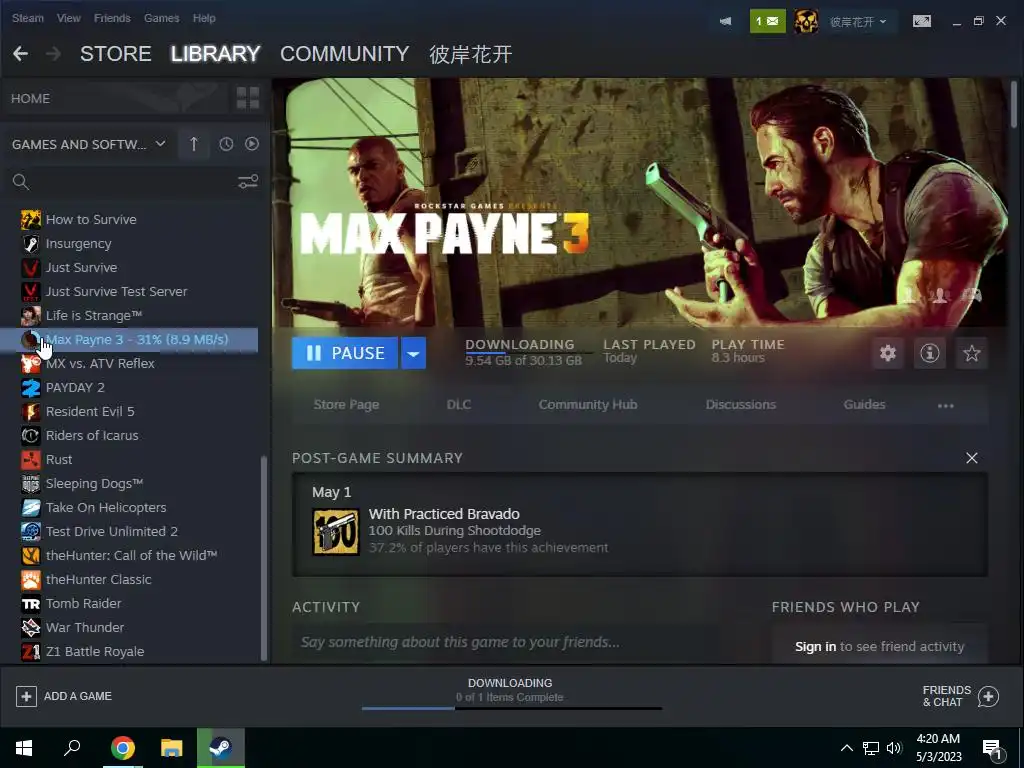Select theHunter Classic paw icon
This screenshot has width=1024, height=768.
(31, 579)
